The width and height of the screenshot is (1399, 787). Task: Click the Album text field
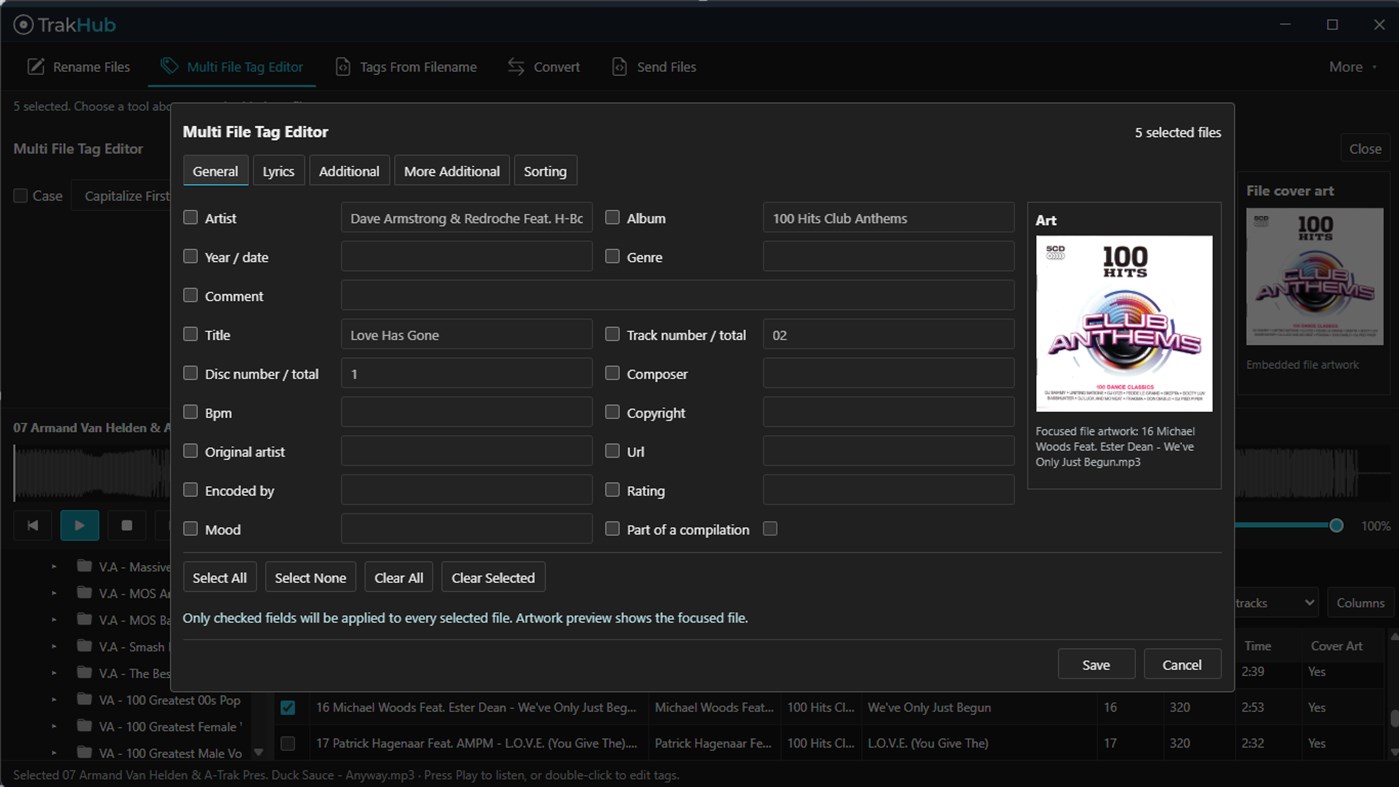click(888, 218)
